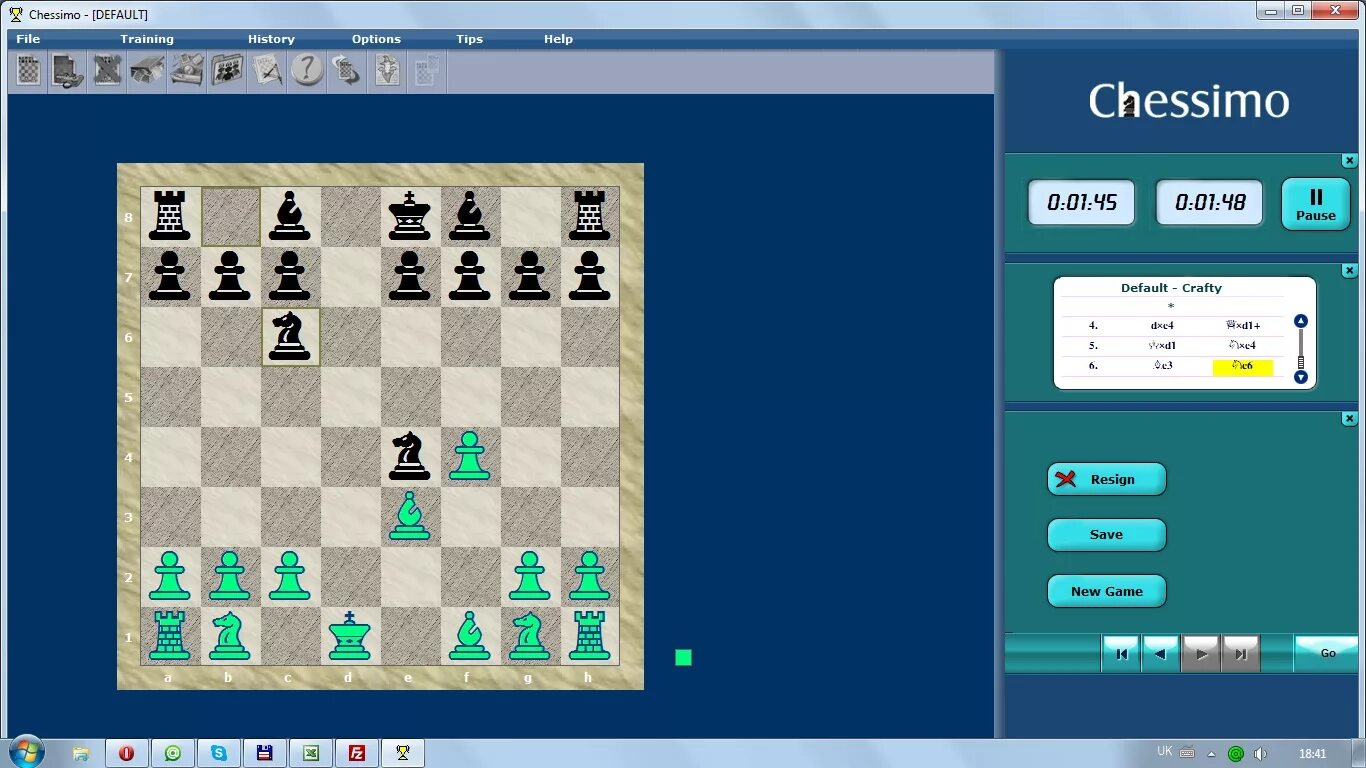Select the black knight on c6
This screenshot has width=1366, height=768.
click(x=290, y=337)
